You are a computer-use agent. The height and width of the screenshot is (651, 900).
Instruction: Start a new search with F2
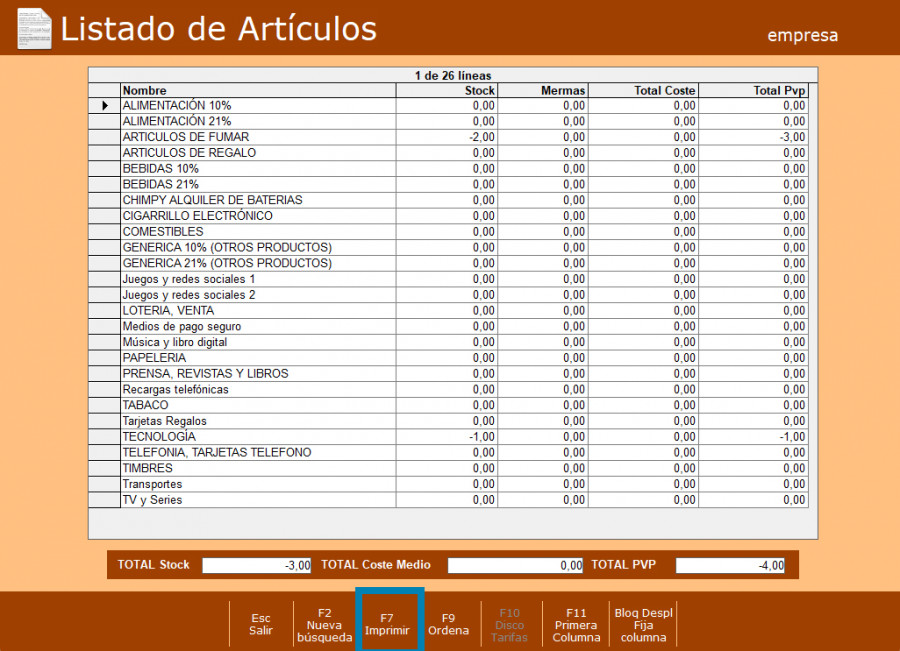[324, 625]
